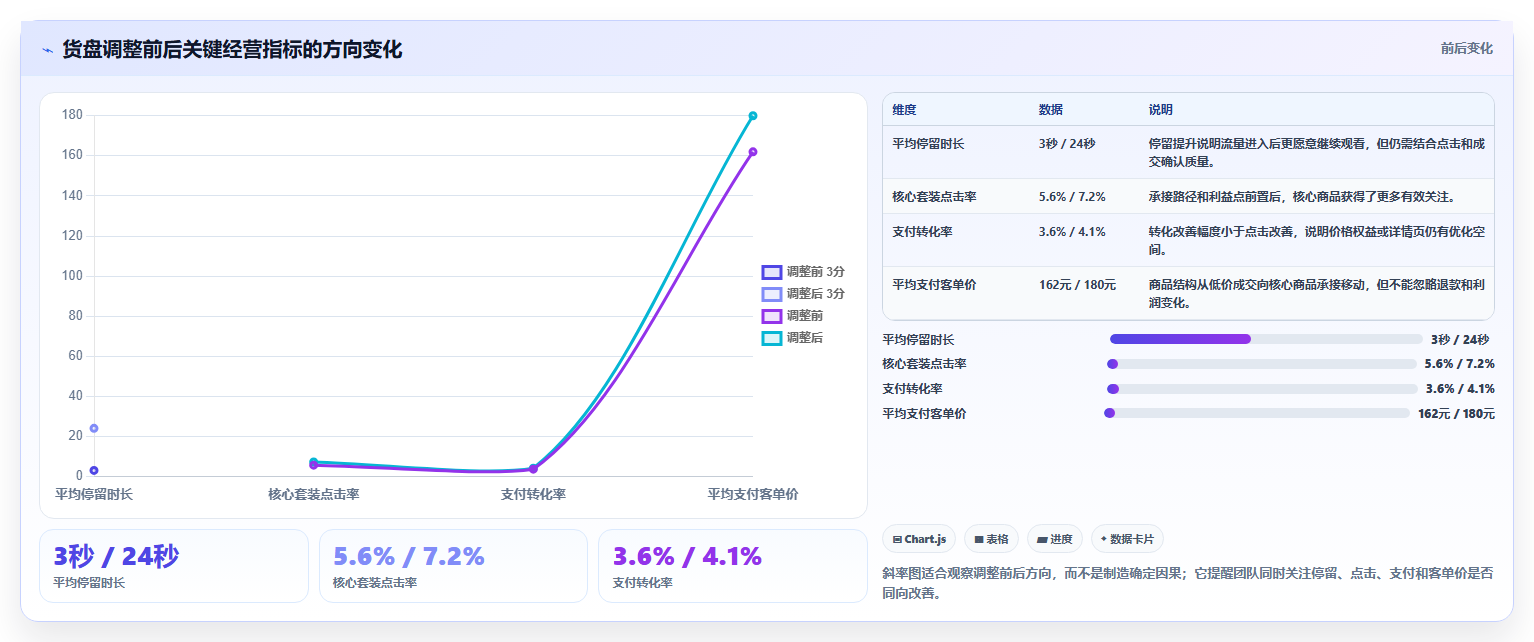Click the 3秒 / 24秒 progress value
This screenshot has height=642, width=1534.
1460,340
